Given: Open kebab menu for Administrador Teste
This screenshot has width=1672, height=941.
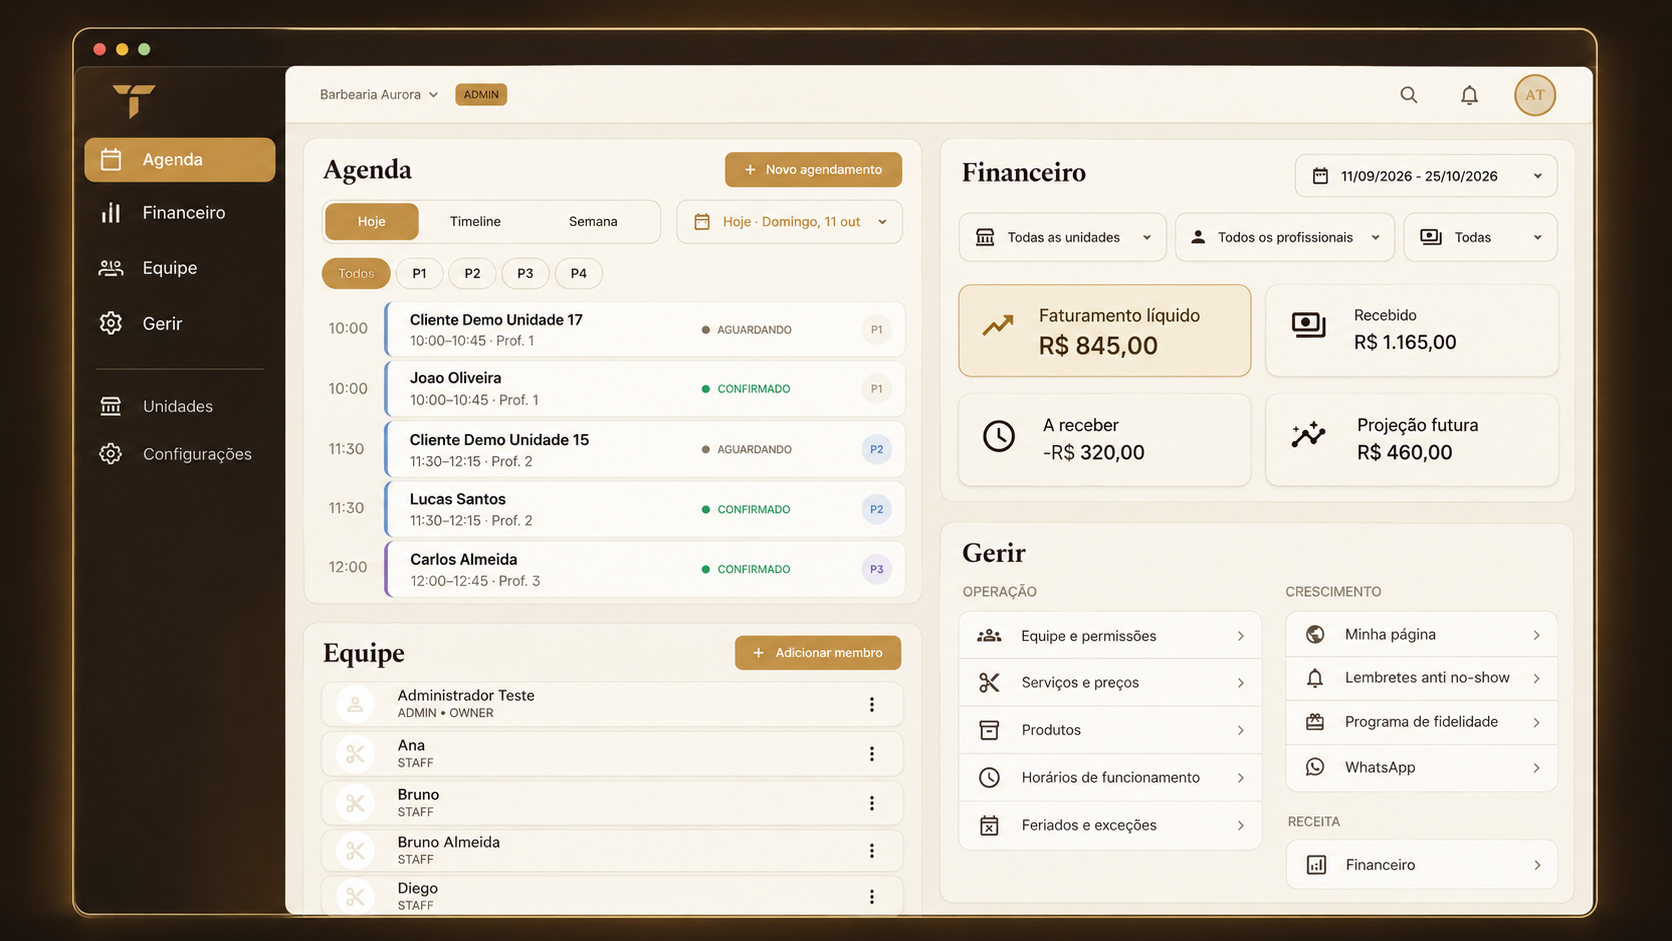Looking at the screenshot, I should click(x=872, y=704).
